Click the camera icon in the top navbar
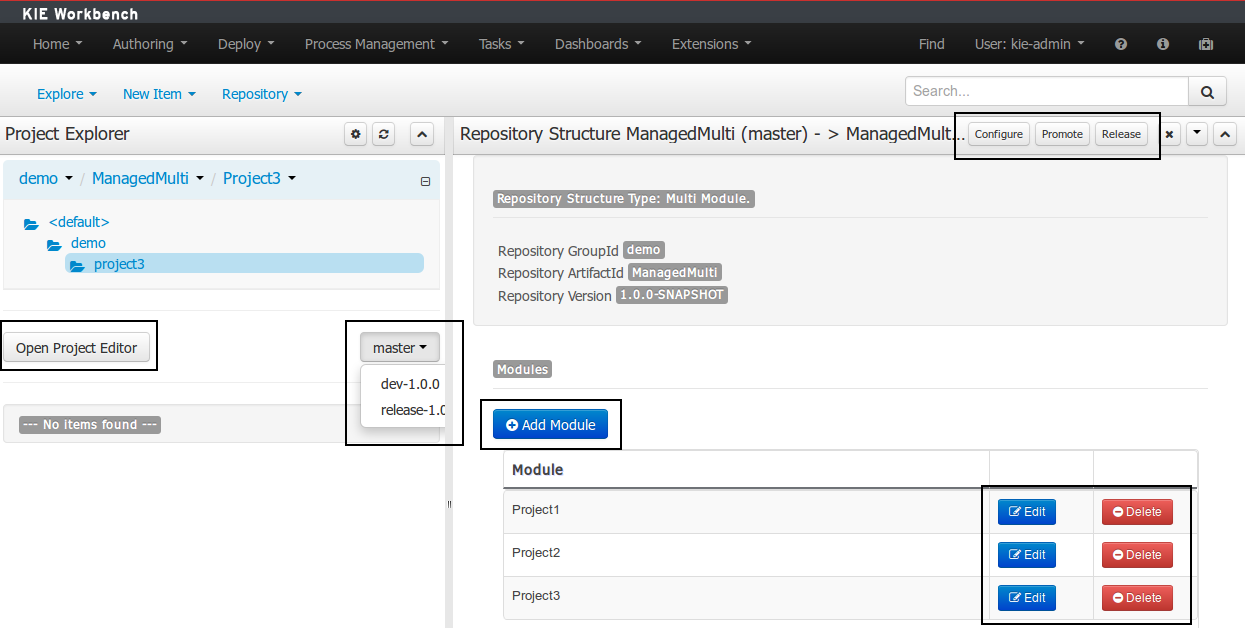The width and height of the screenshot is (1245, 628). click(1205, 43)
